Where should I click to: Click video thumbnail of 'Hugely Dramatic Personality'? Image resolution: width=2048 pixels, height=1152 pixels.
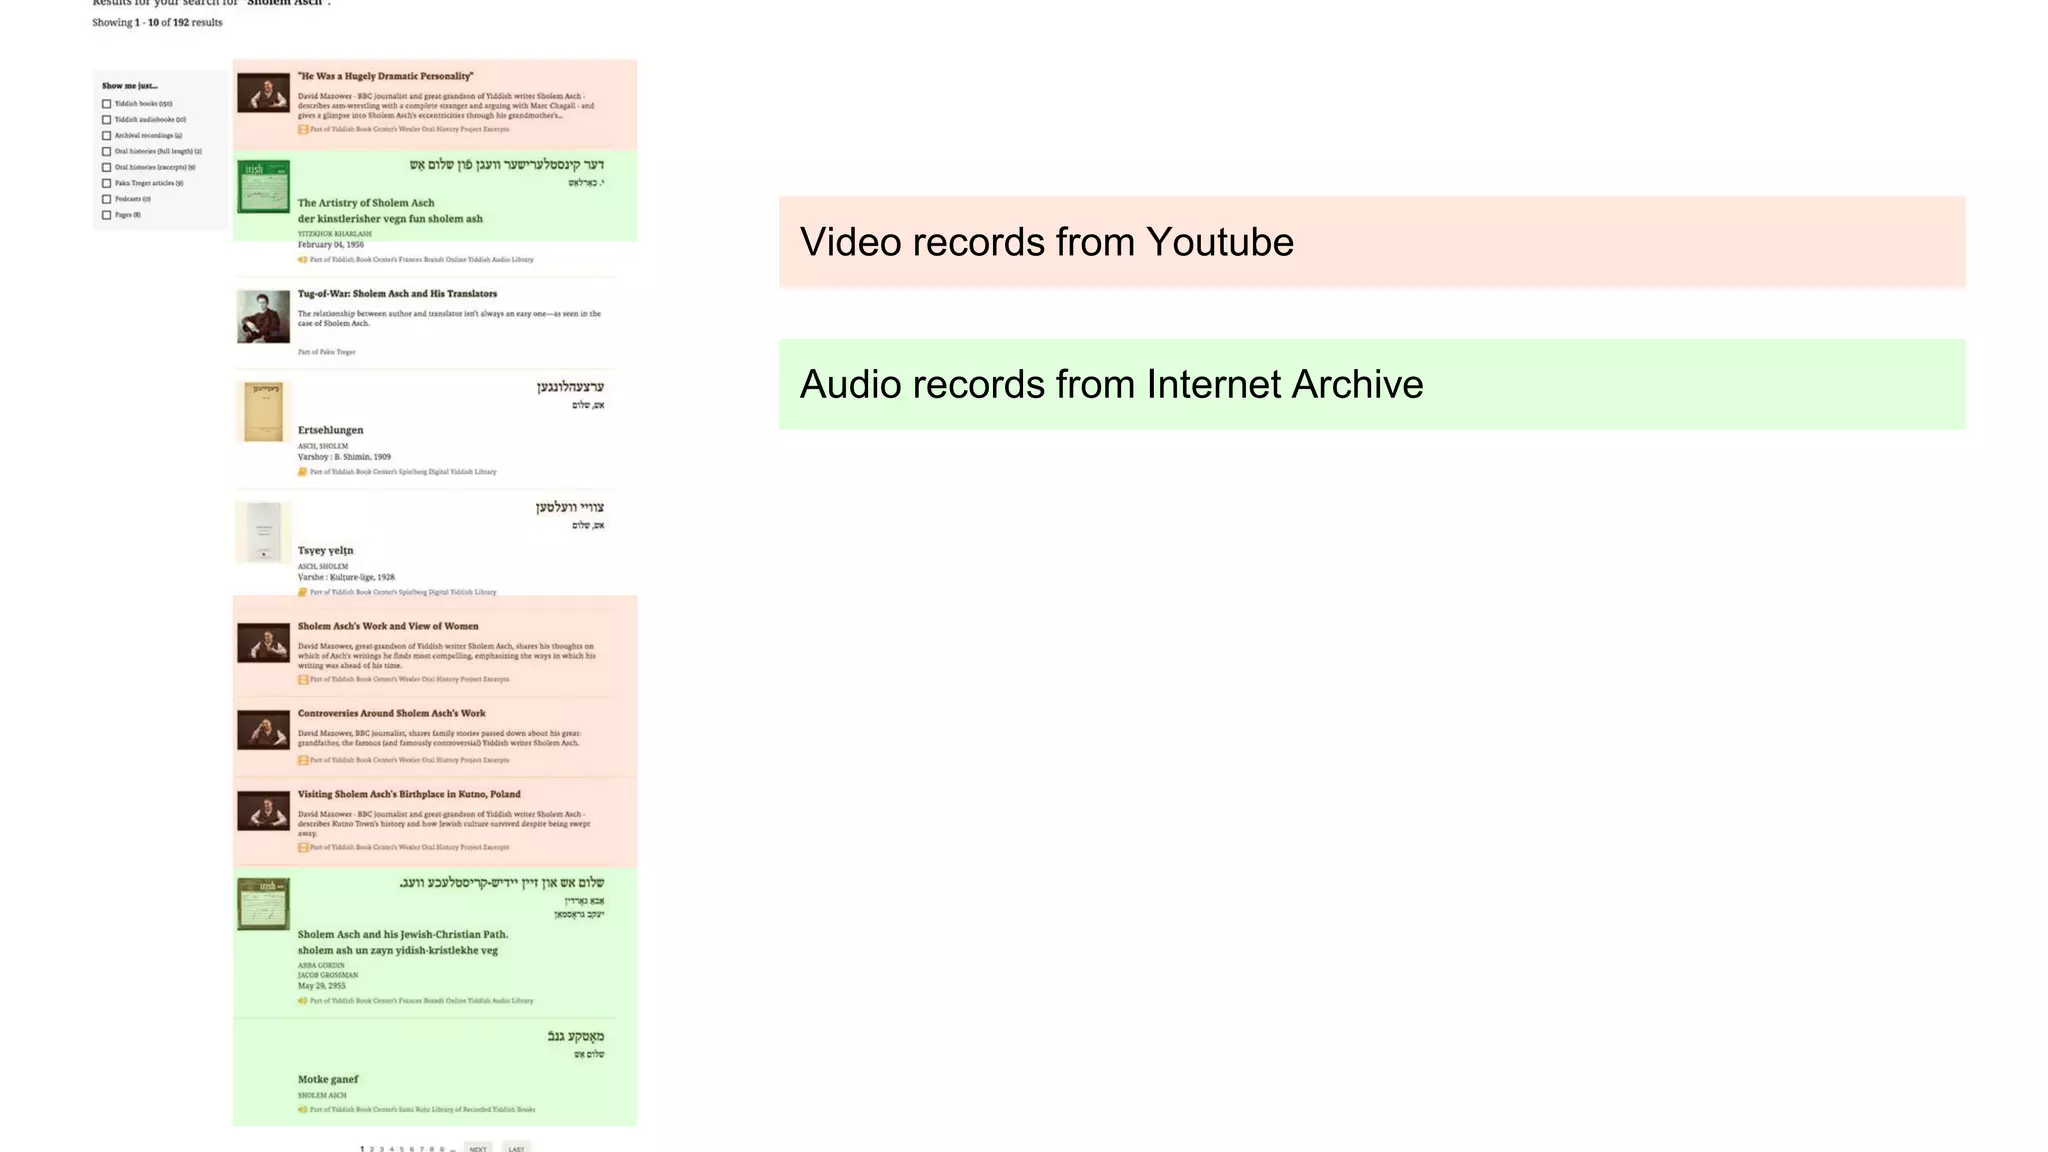263,93
